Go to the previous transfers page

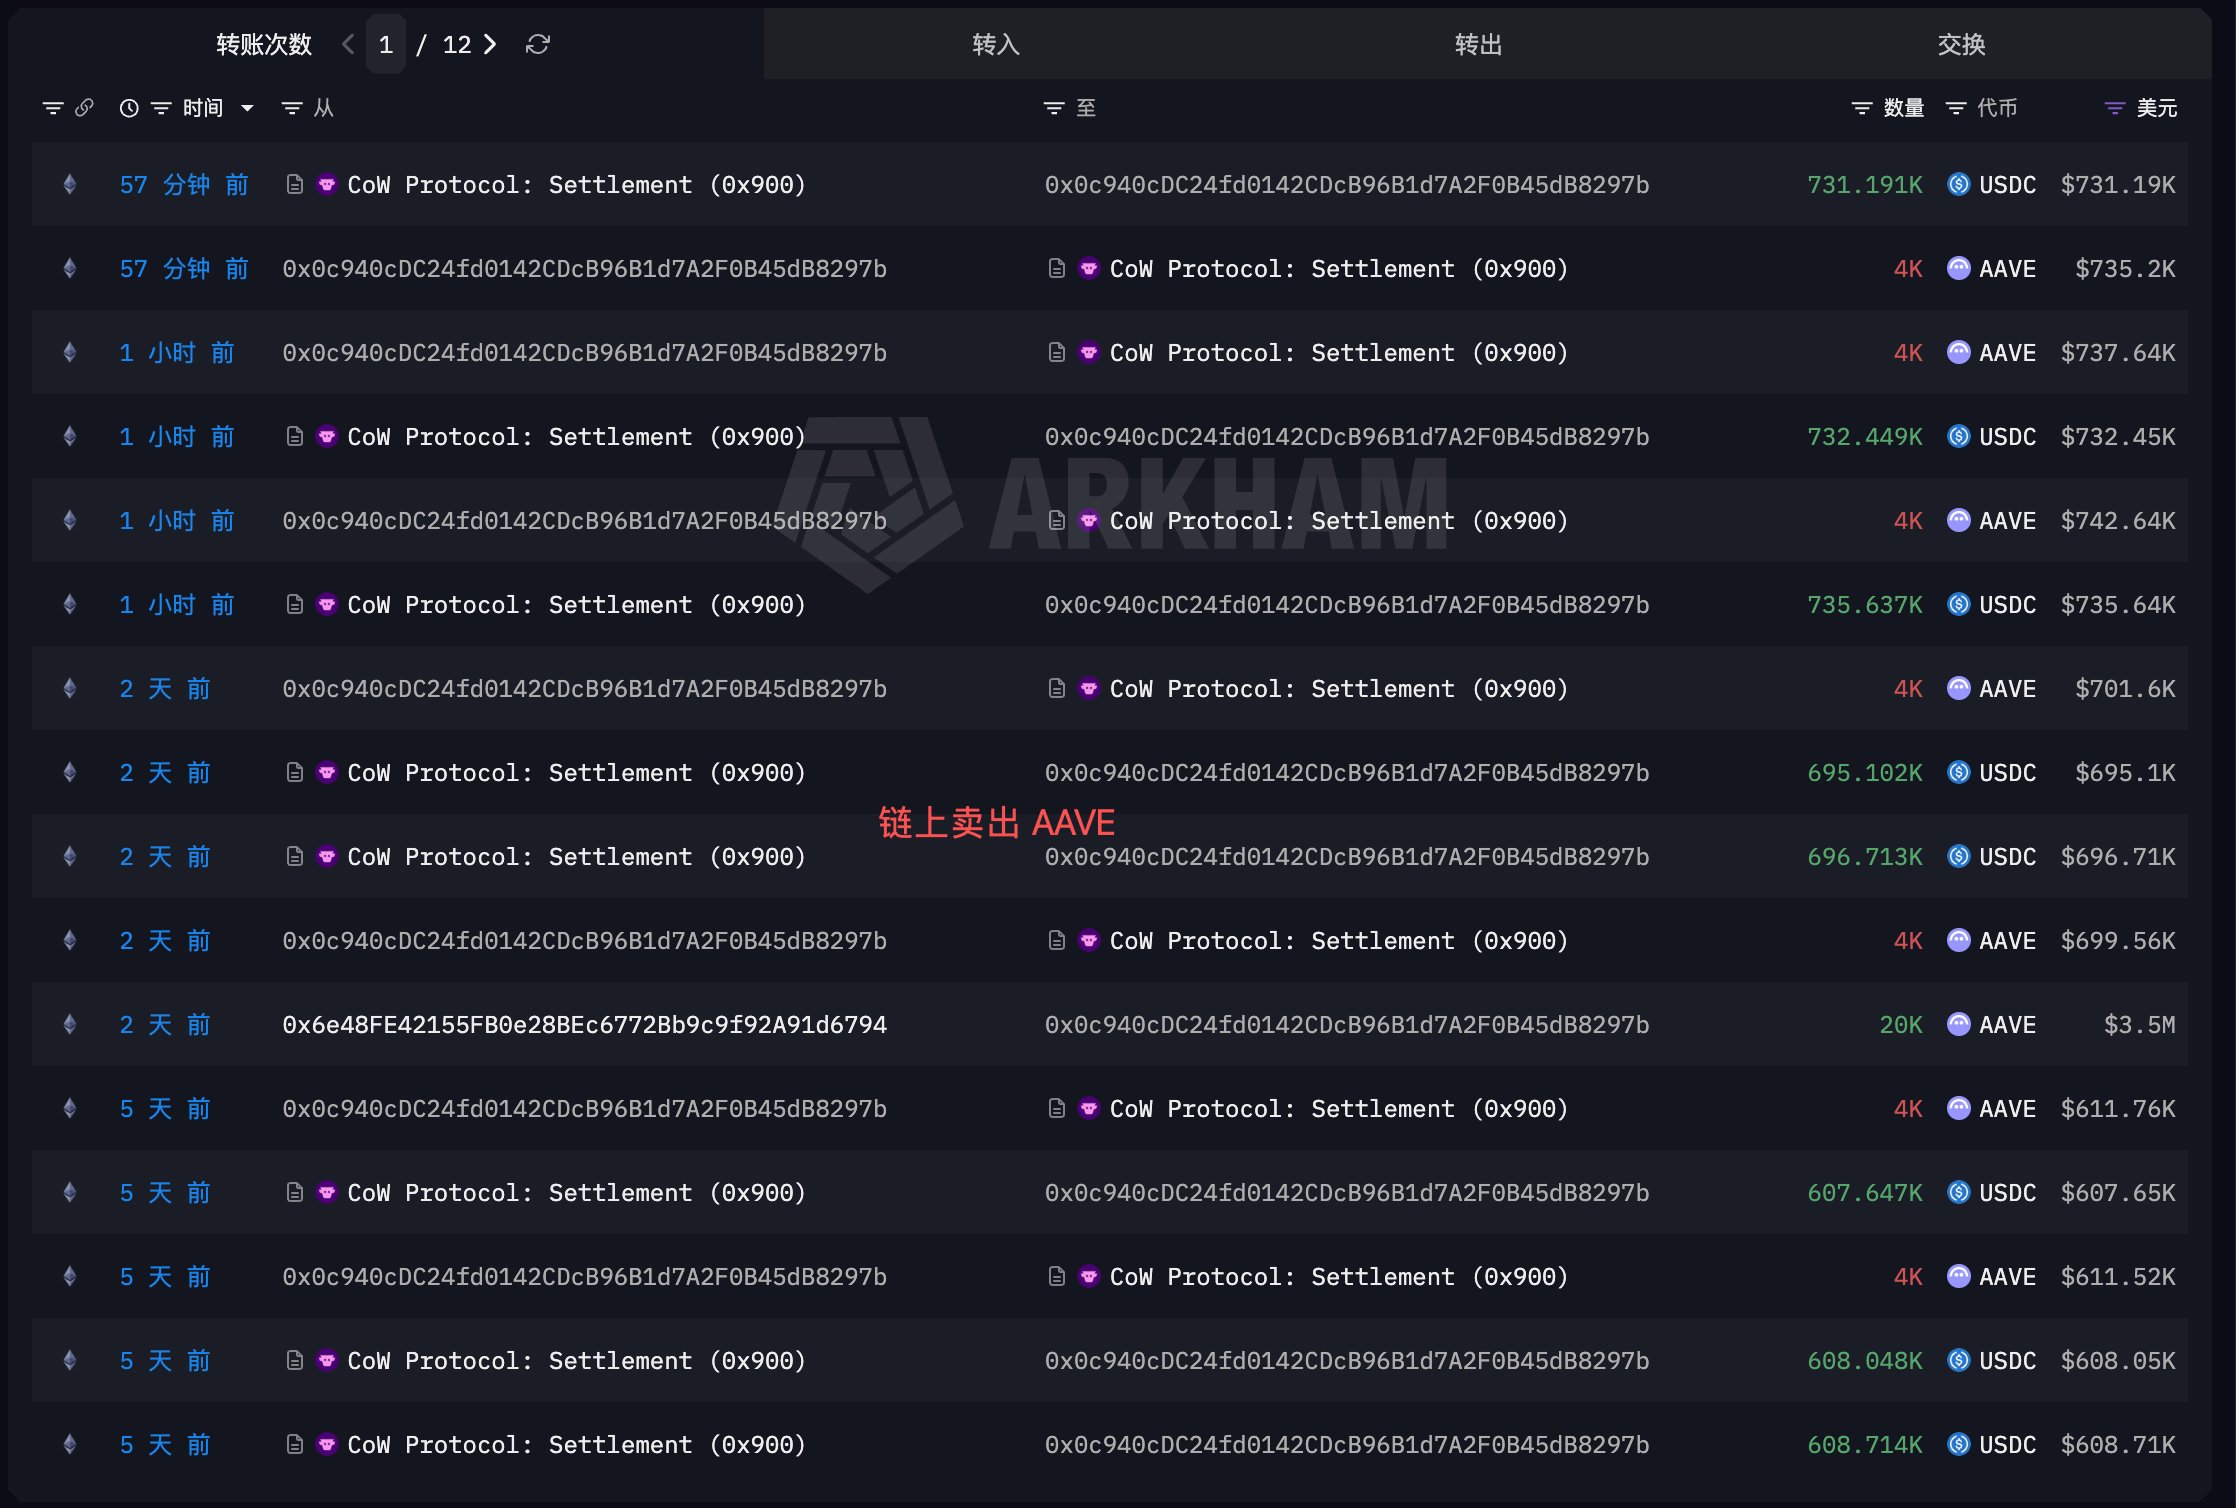coord(348,44)
